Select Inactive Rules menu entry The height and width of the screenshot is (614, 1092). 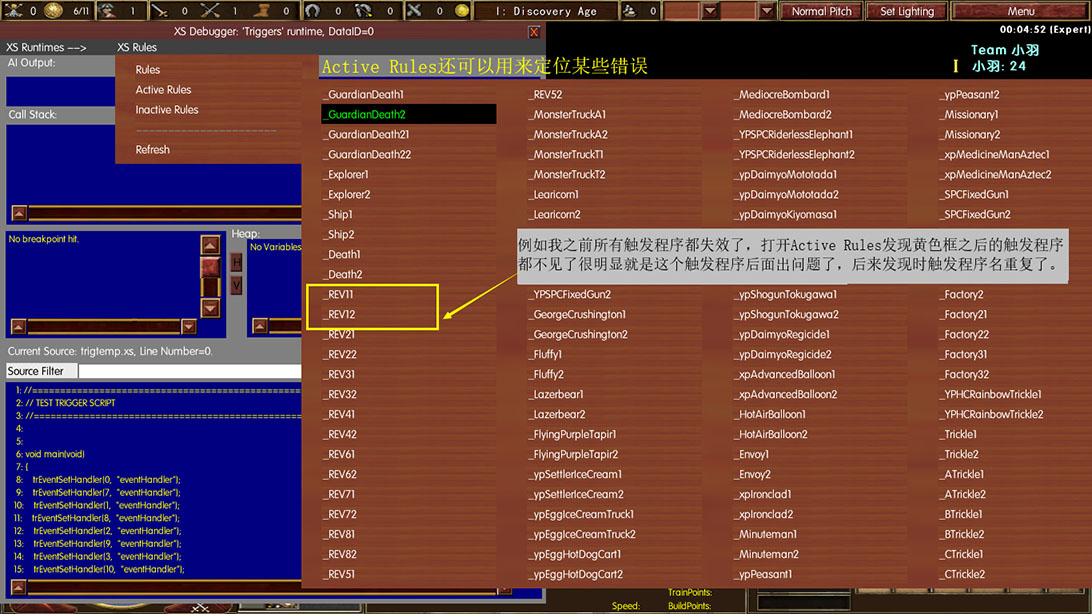pyautogui.click(x=166, y=110)
